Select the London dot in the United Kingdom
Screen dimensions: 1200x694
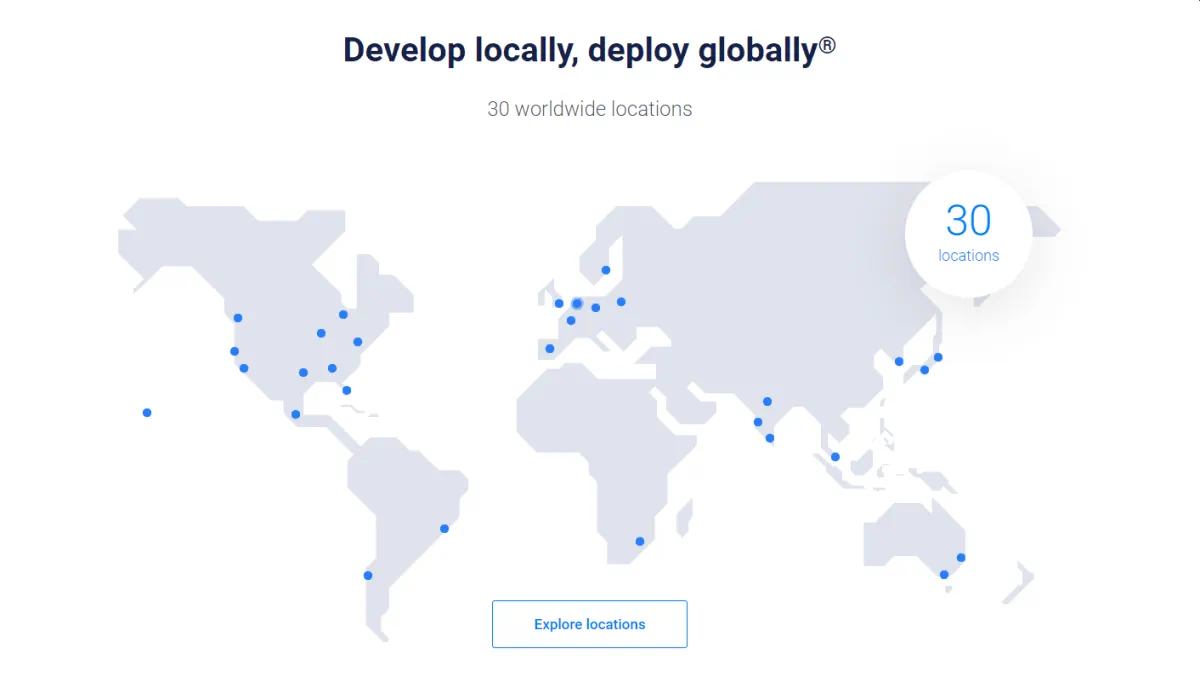point(559,303)
